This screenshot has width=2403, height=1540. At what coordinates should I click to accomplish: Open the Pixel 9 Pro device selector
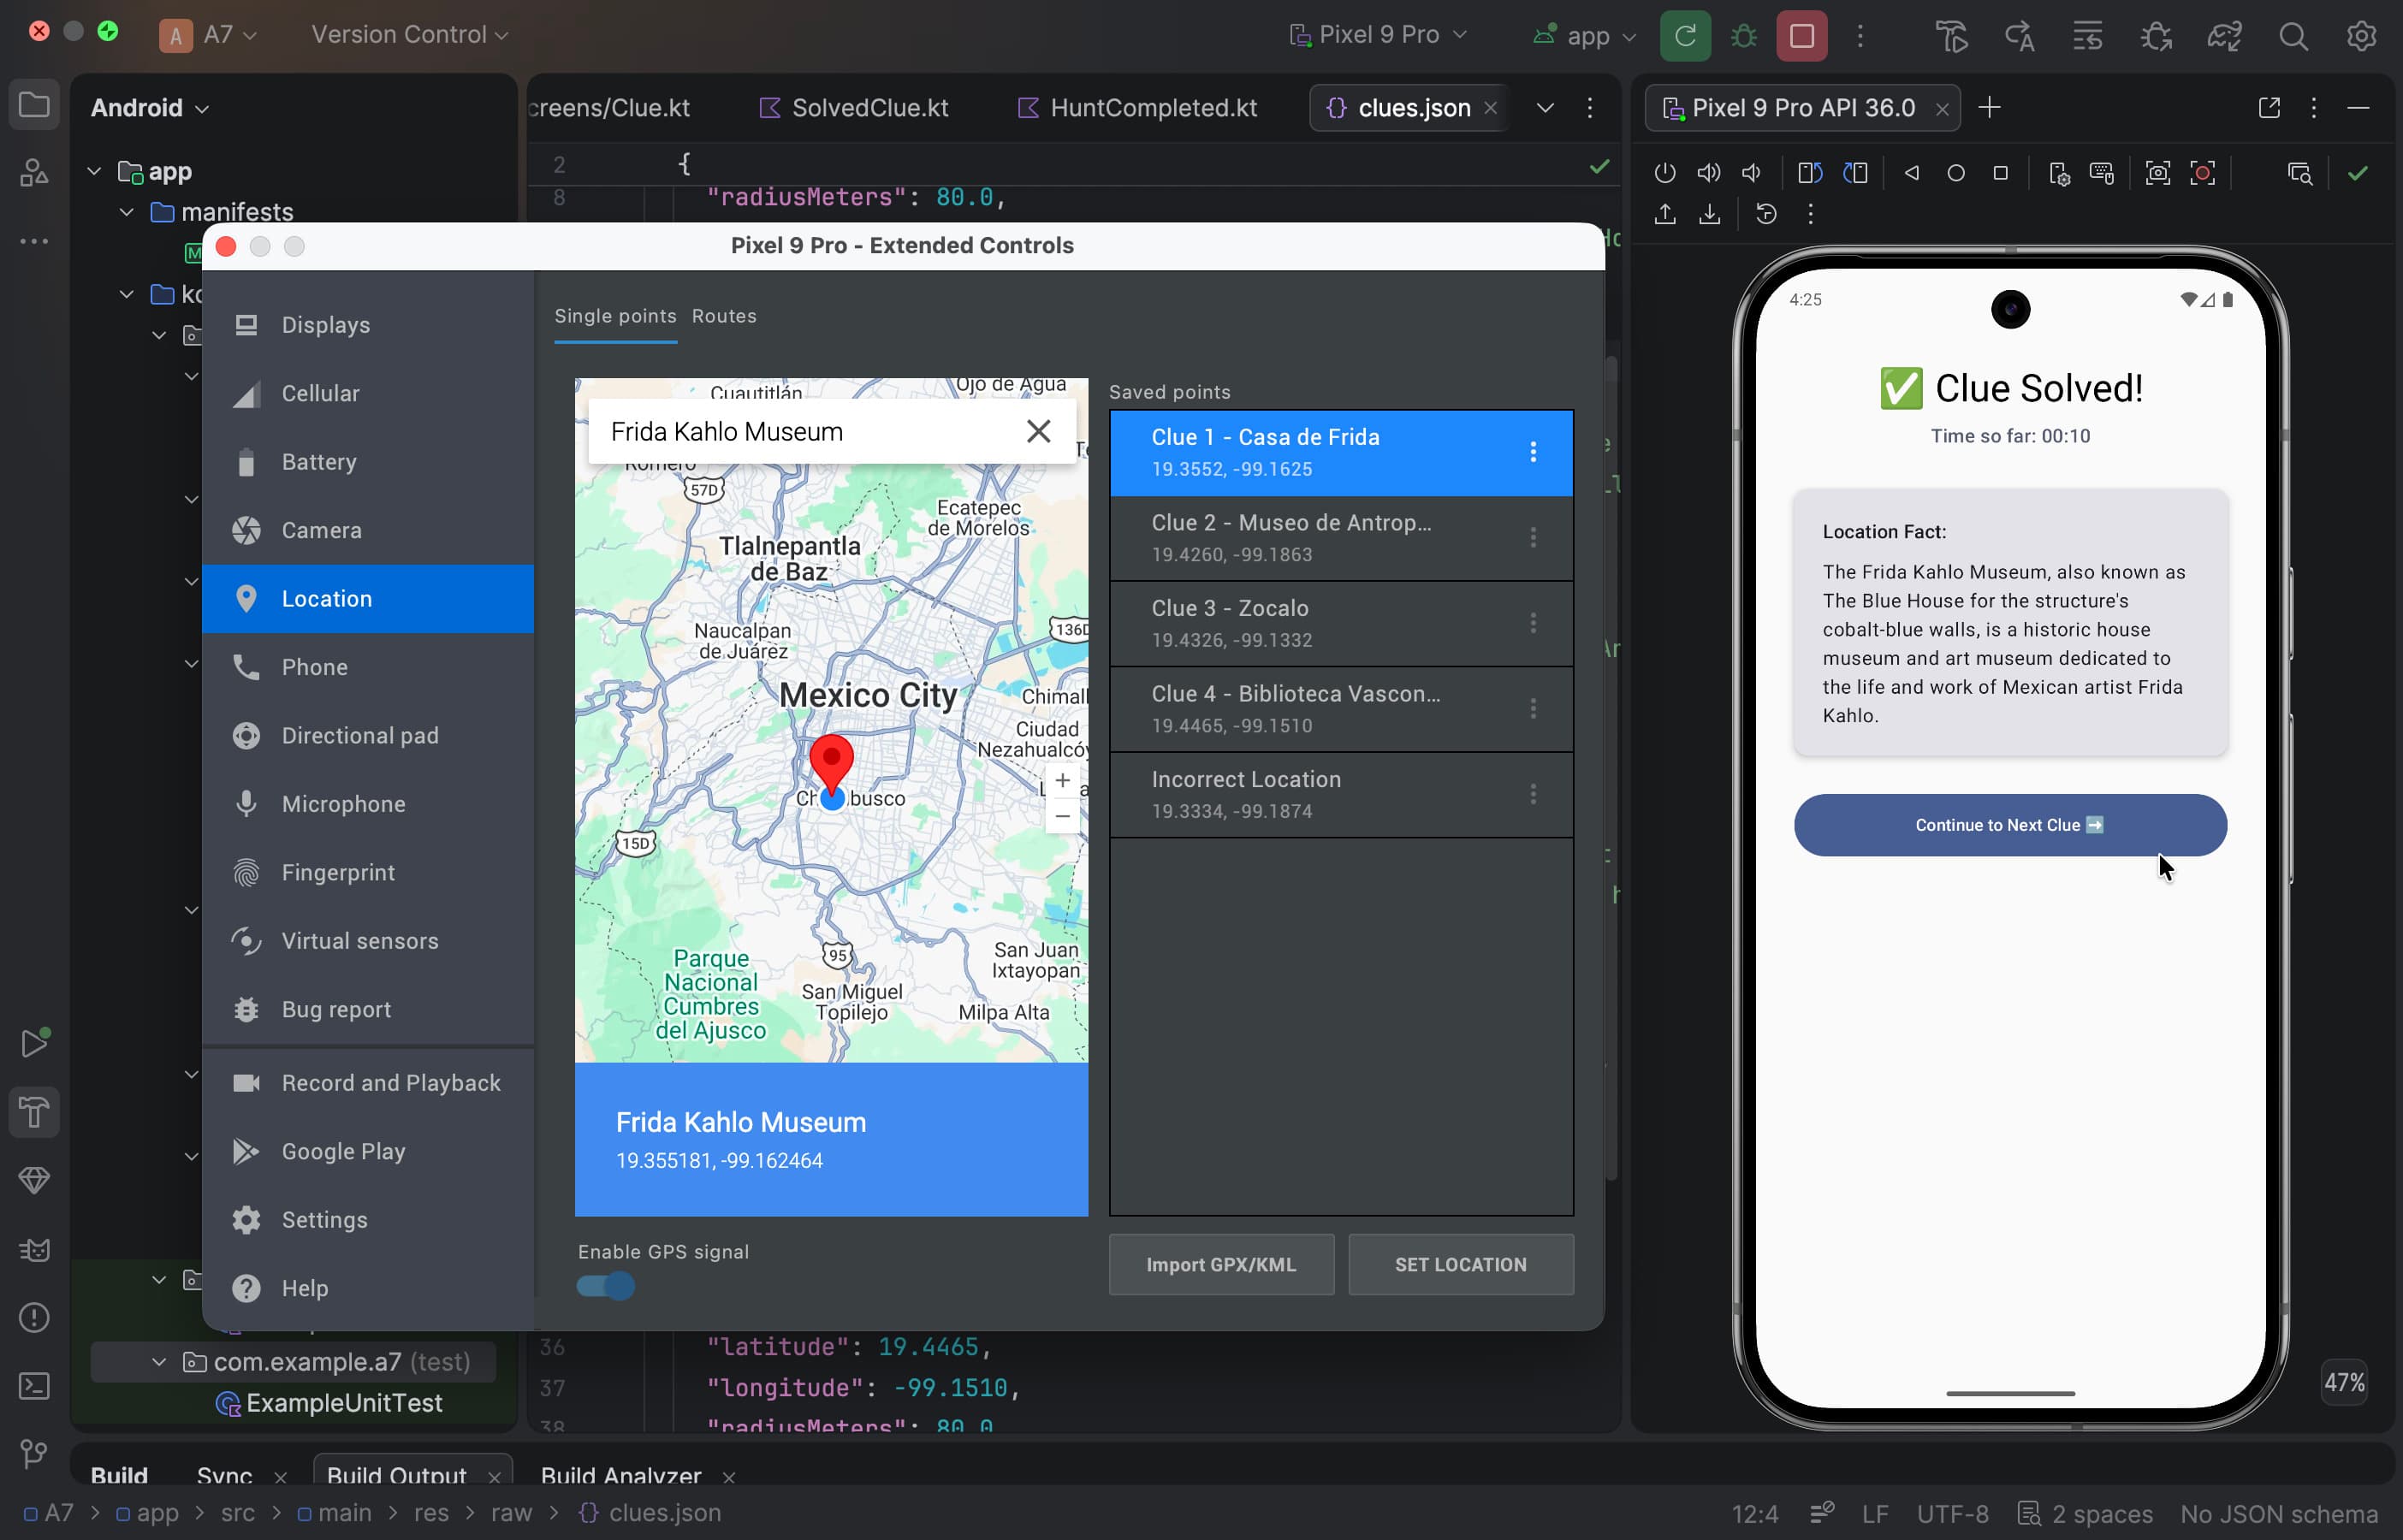pos(1378,35)
